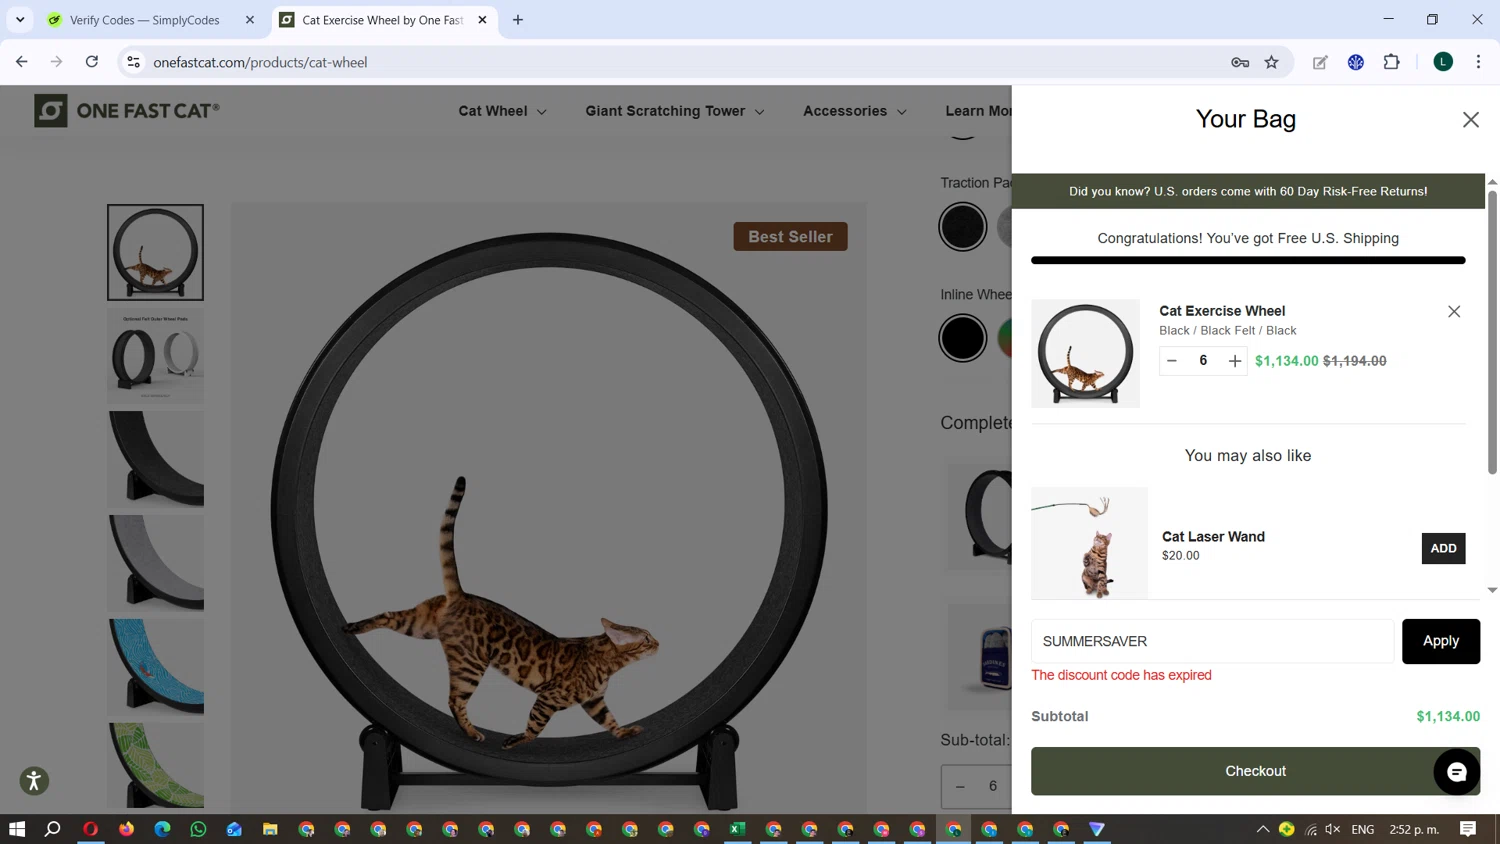Open the notification center
The height and width of the screenshot is (844, 1500).
coord(1468,829)
